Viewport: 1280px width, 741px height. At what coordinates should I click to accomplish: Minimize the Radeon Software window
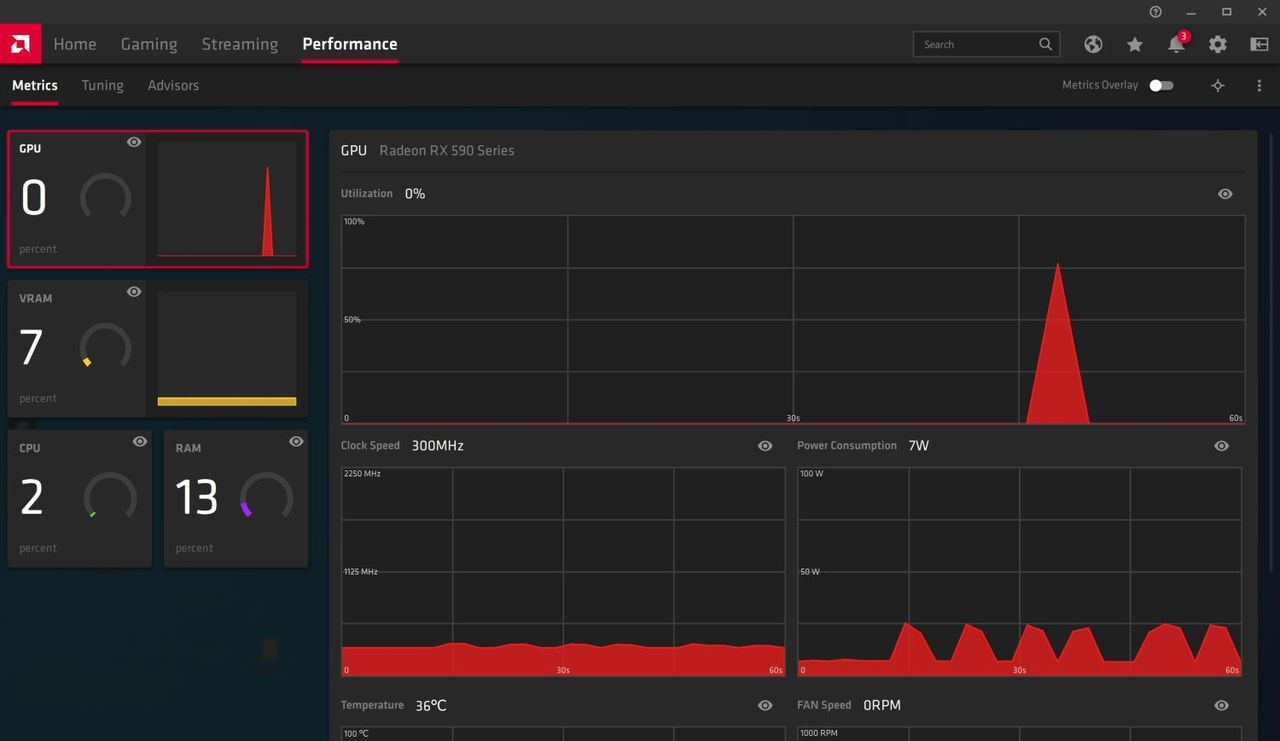pos(1192,12)
